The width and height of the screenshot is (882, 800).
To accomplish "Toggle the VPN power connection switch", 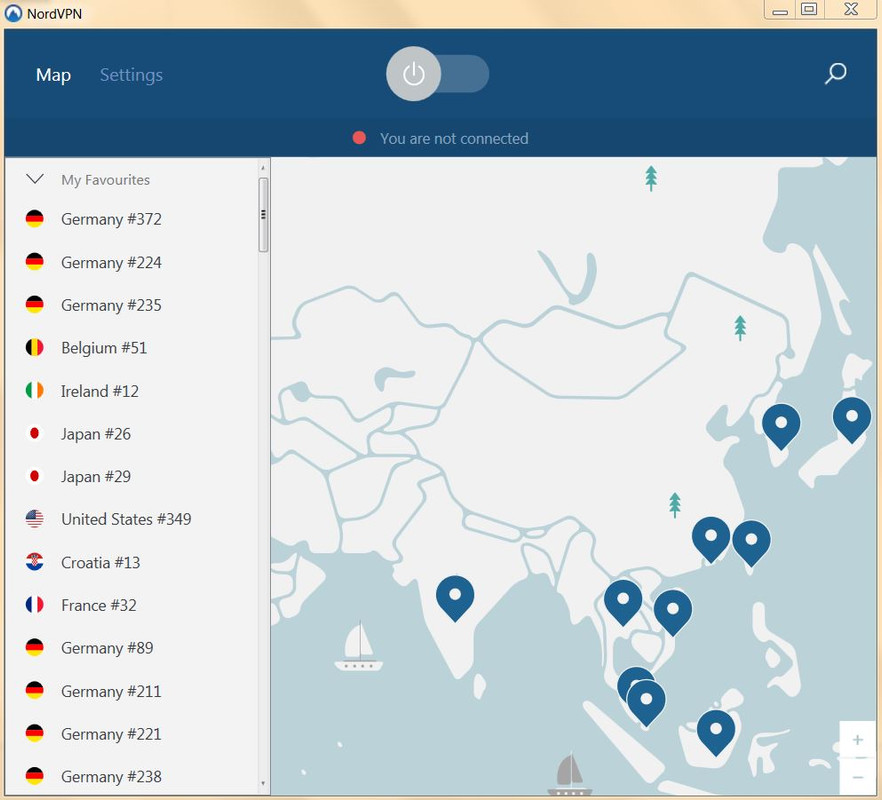I will 437,74.
